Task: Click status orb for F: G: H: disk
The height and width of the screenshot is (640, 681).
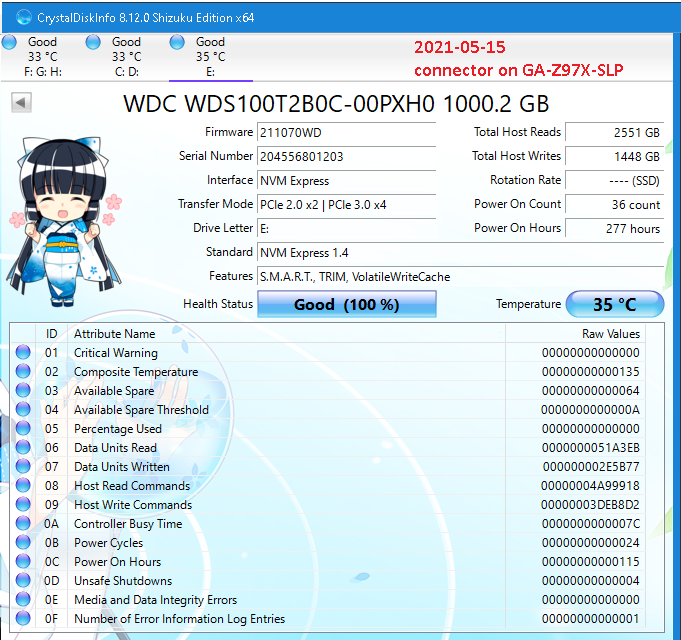Action: [9, 42]
